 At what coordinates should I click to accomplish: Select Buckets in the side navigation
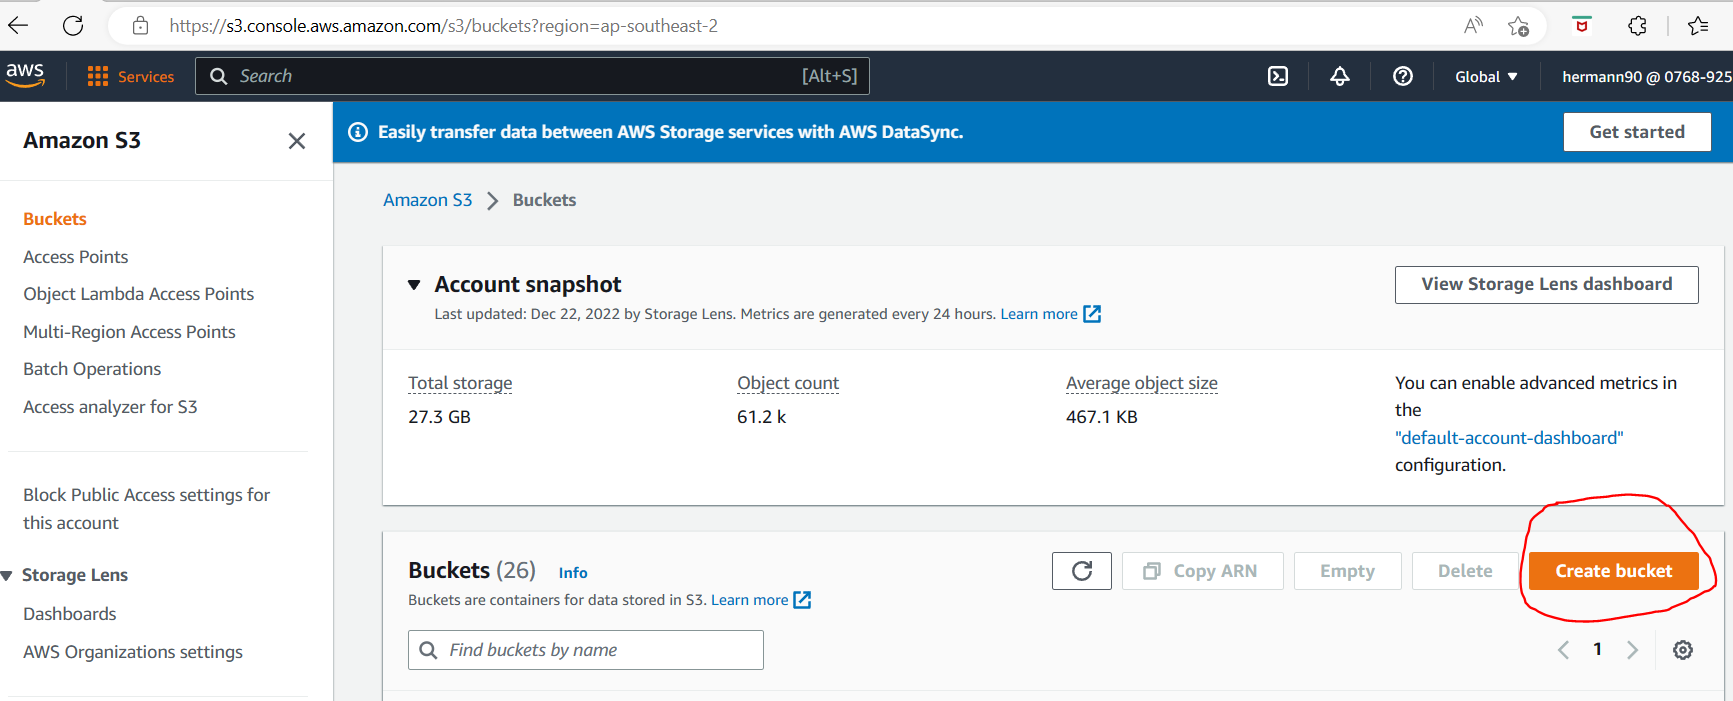click(55, 219)
